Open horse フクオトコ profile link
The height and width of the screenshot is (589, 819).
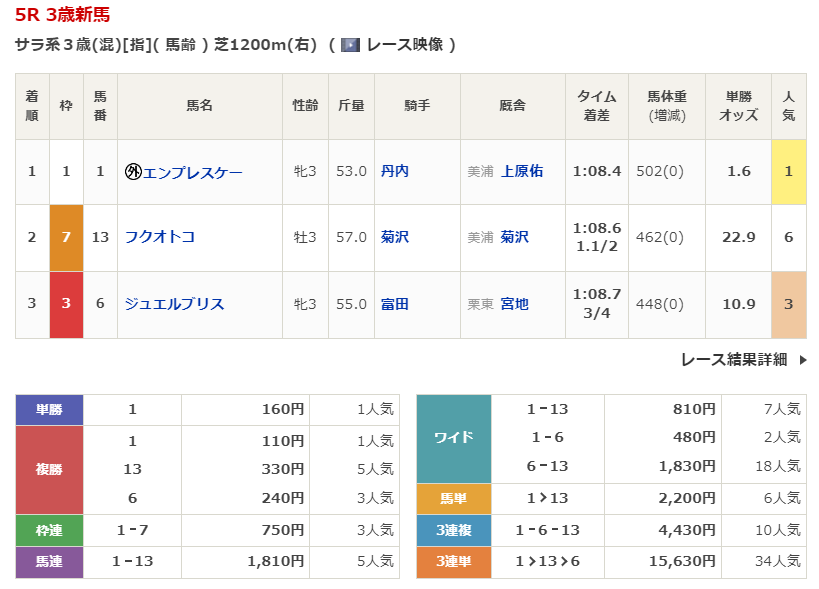tap(159, 237)
